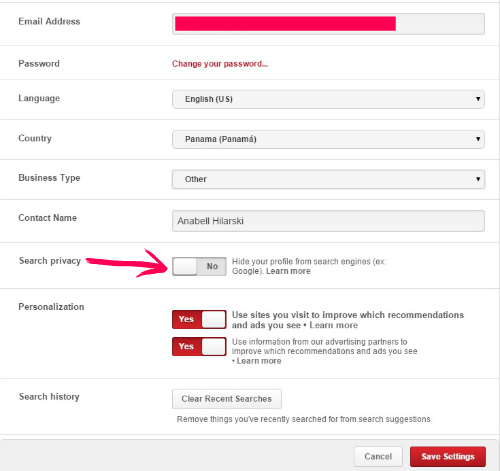The image size is (500, 471).
Task: Click Learn more under search privacy
Action: point(288,271)
